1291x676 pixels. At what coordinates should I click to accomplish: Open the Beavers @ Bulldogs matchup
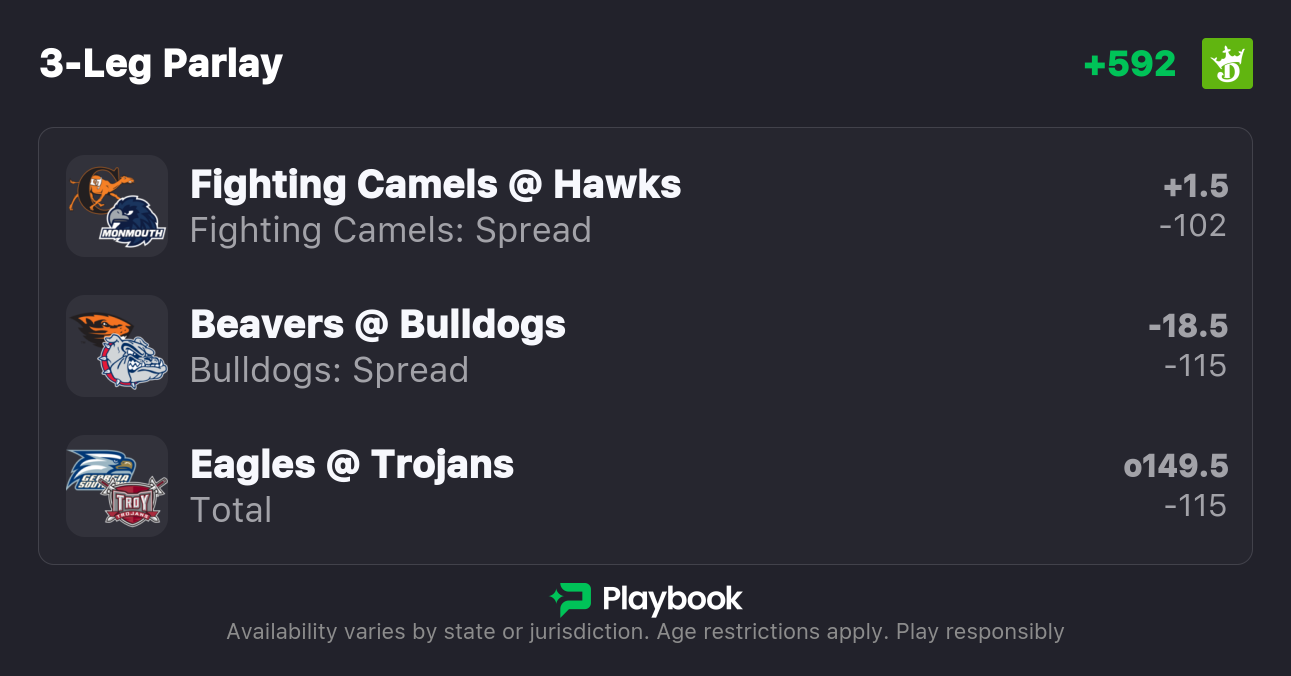coord(377,325)
